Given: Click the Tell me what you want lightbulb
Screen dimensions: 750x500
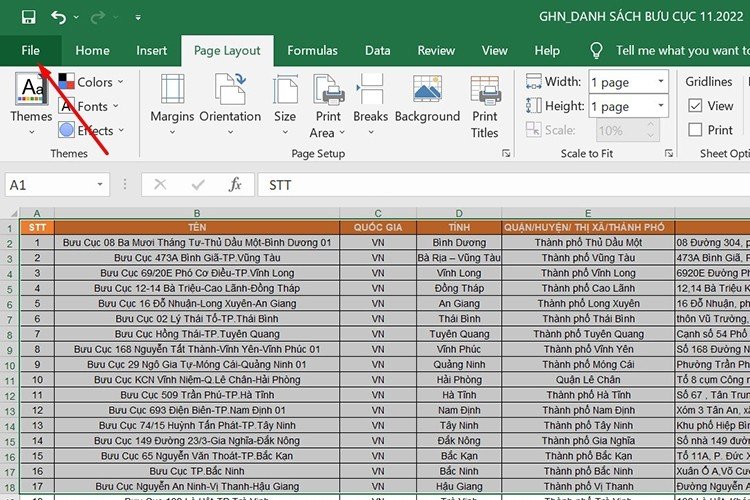Looking at the screenshot, I should pos(596,50).
